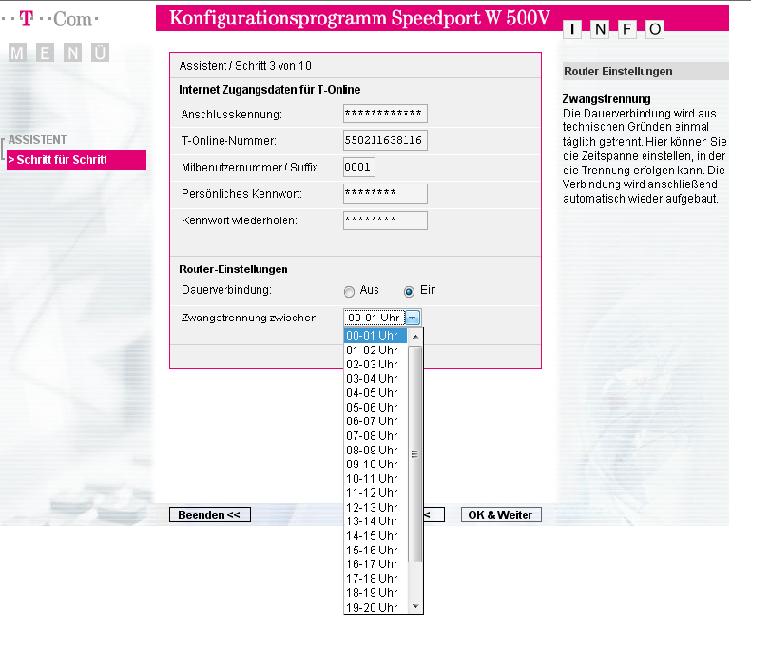Viewport: 760px width, 653px height.
Task: Choose 05-06 Uhr from the list
Action: pos(375,407)
